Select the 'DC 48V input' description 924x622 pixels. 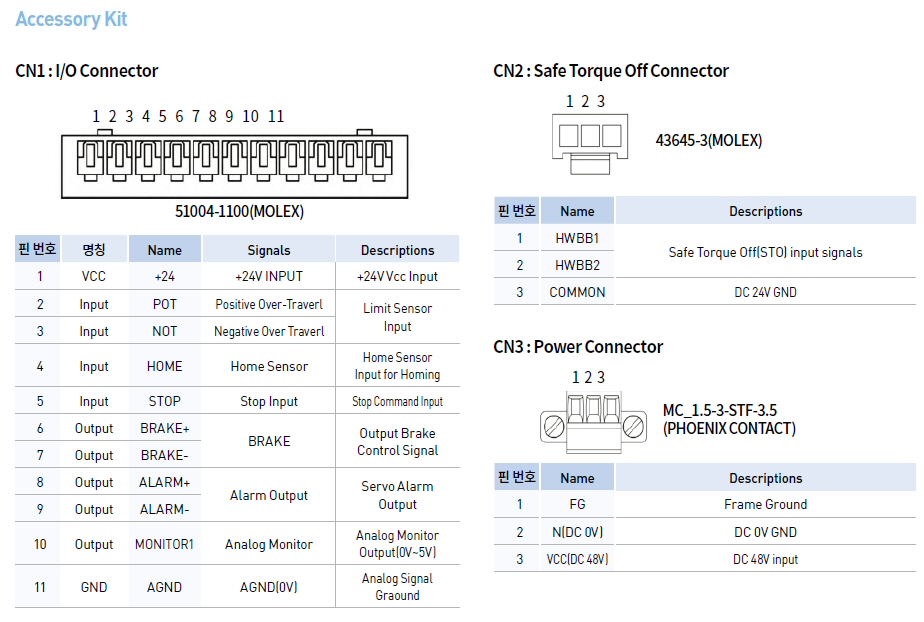click(x=765, y=559)
